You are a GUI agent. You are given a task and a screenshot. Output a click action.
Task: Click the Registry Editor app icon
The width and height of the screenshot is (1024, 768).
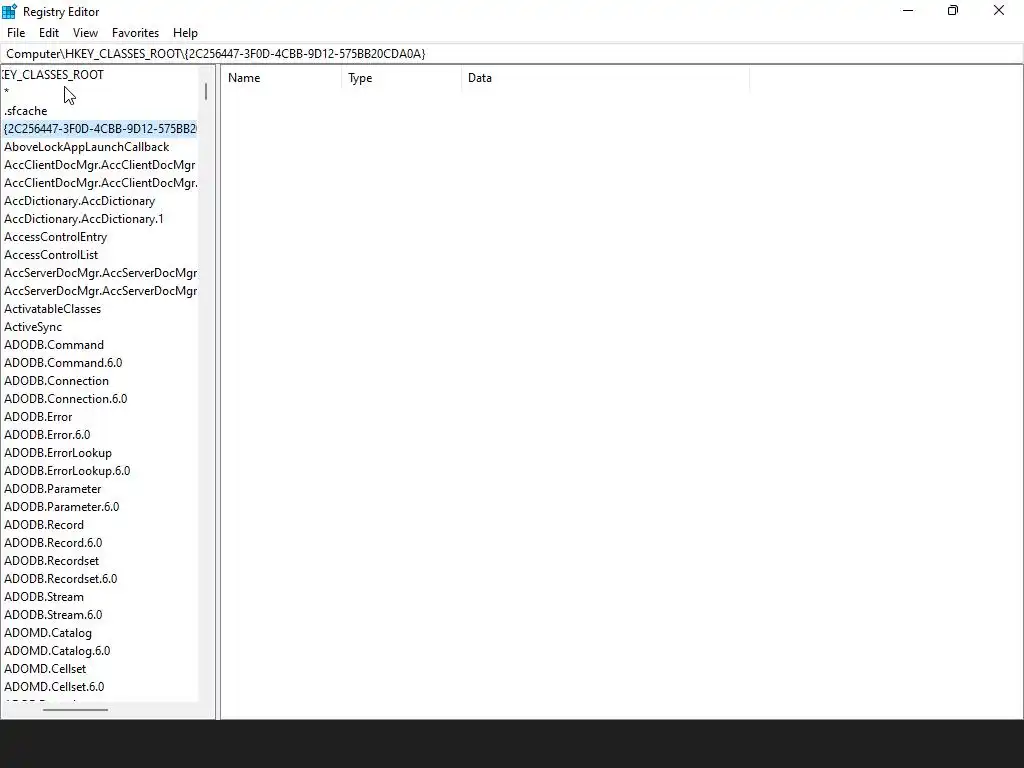(x=9, y=11)
